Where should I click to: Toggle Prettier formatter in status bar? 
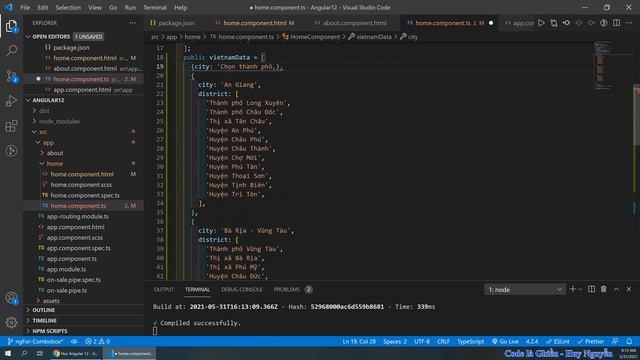click(x=591, y=341)
